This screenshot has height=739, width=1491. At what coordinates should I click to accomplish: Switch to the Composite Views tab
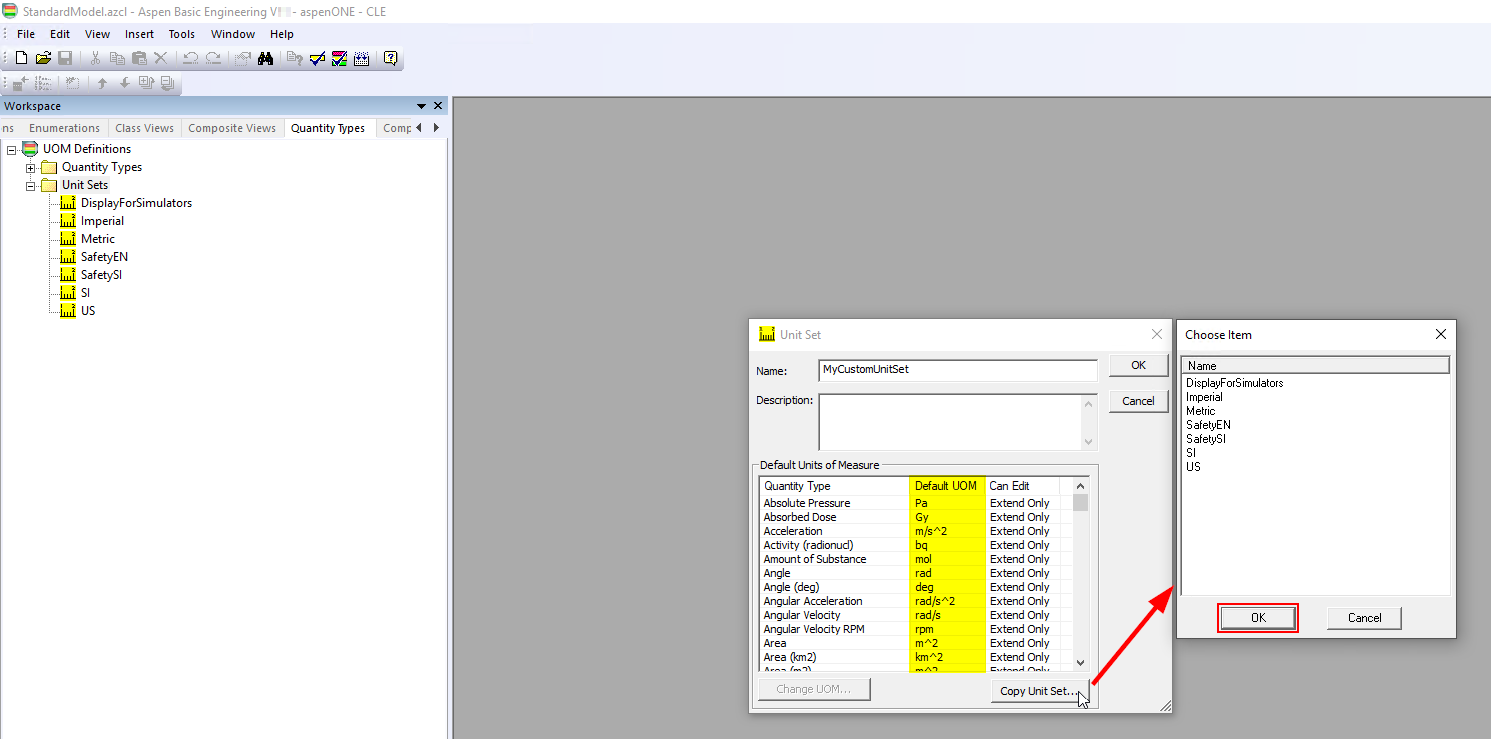[x=232, y=128]
